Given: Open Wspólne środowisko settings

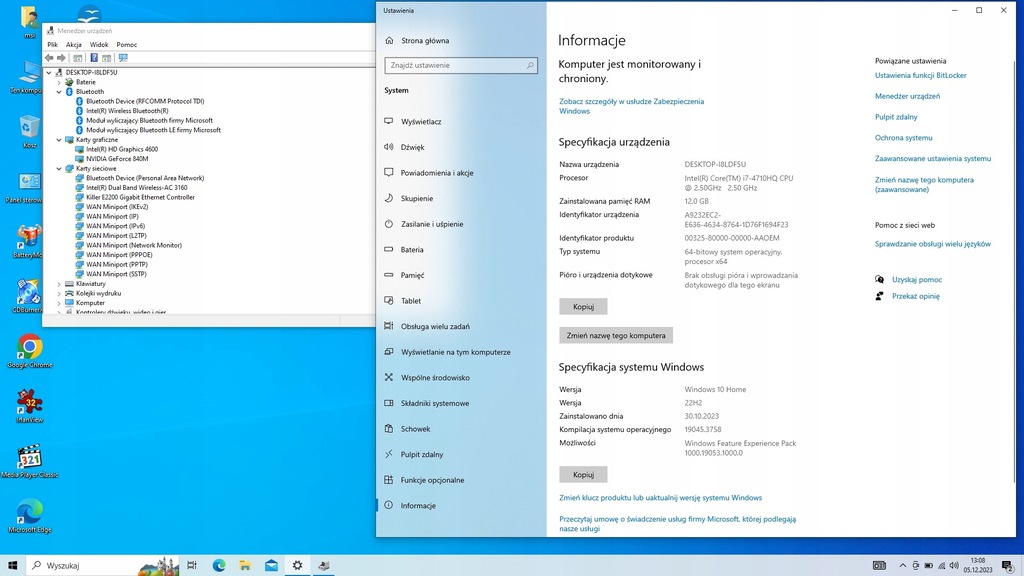Looking at the screenshot, I should click(x=435, y=377).
